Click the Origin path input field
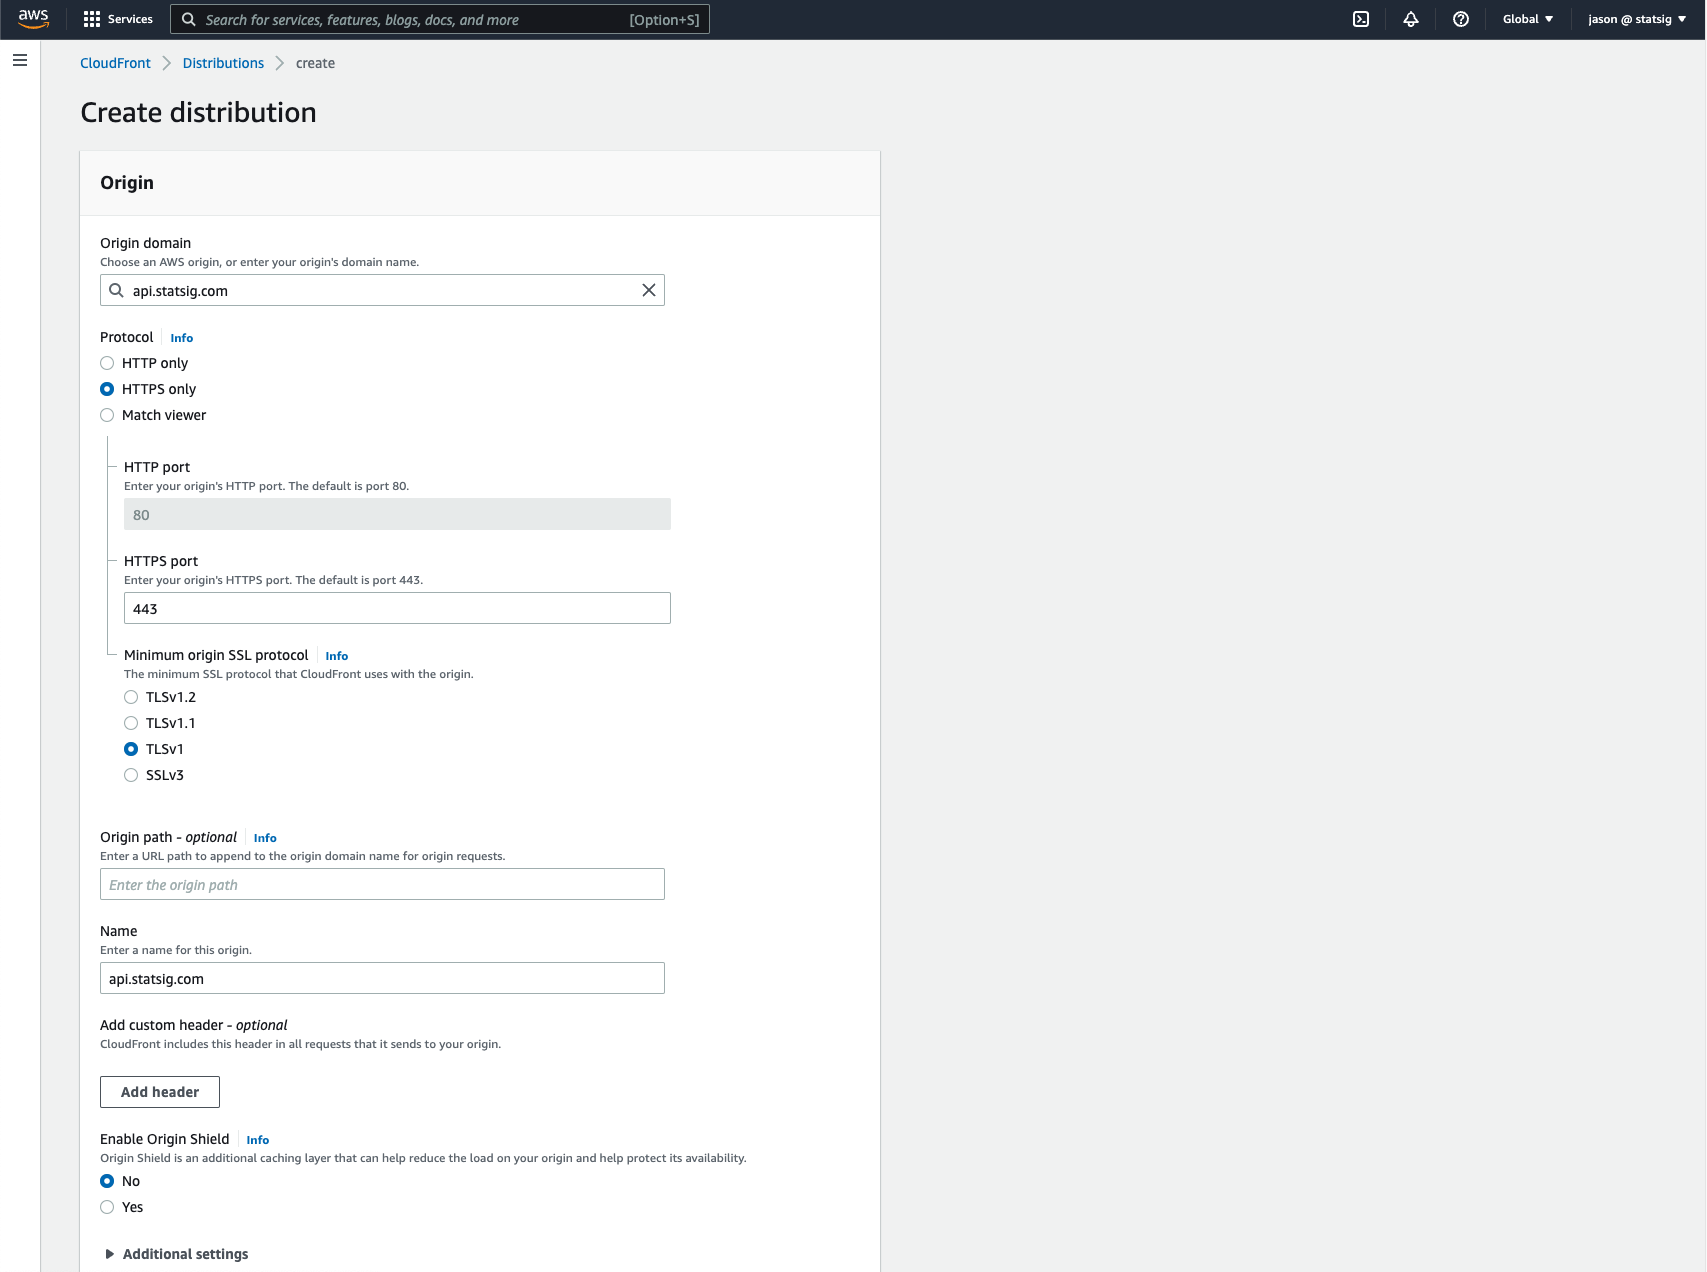Screen dimensions: 1707x1272 (381, 884)
